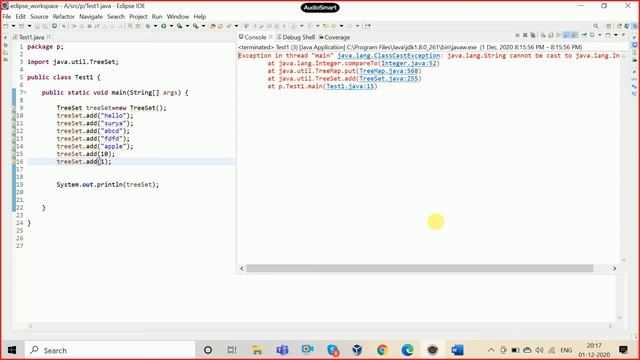Image resolution: width=640 pixels, height=360 pixels.
Task: Click on the System.out.println(treeSet) line
Action: coord(108,184)
